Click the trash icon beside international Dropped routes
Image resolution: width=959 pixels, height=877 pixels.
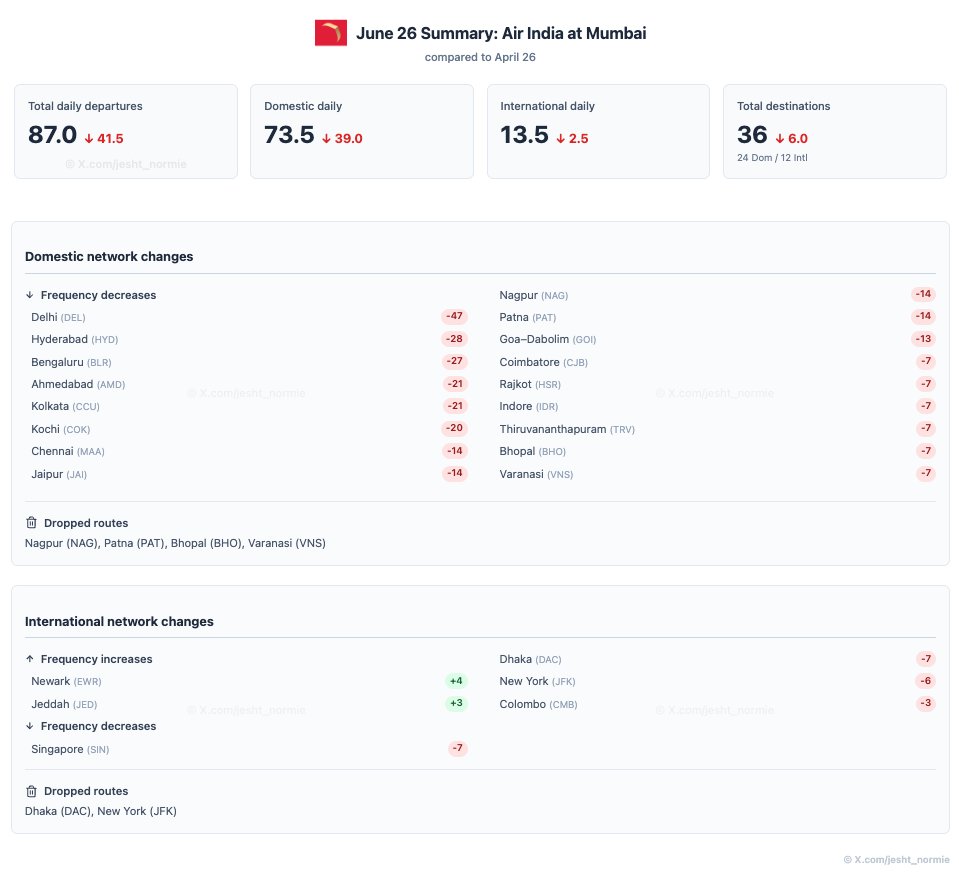[31, 791]
